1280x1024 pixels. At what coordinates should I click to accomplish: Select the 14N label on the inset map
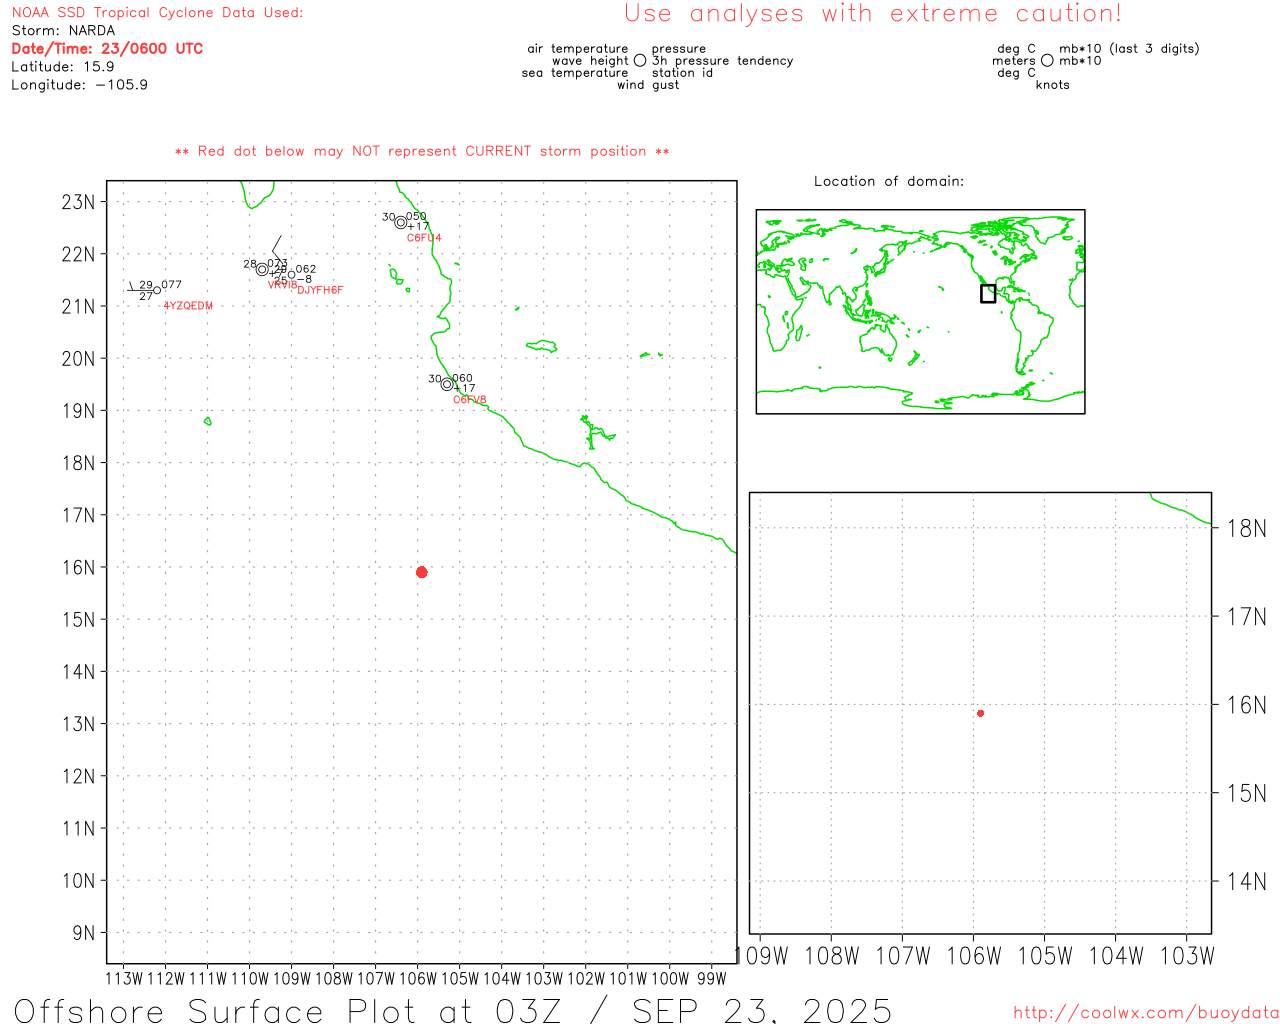[x=1246, y=881]
